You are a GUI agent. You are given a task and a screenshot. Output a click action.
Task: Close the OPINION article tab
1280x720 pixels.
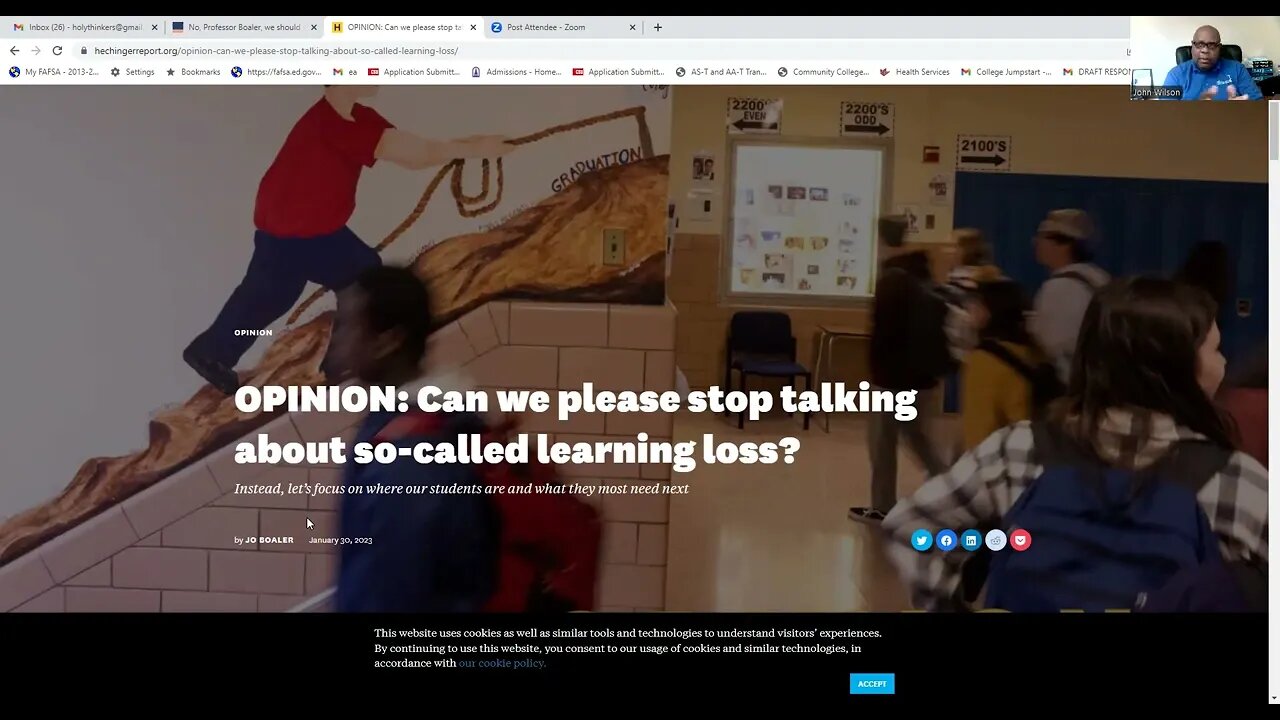click(x=473, y=27)
